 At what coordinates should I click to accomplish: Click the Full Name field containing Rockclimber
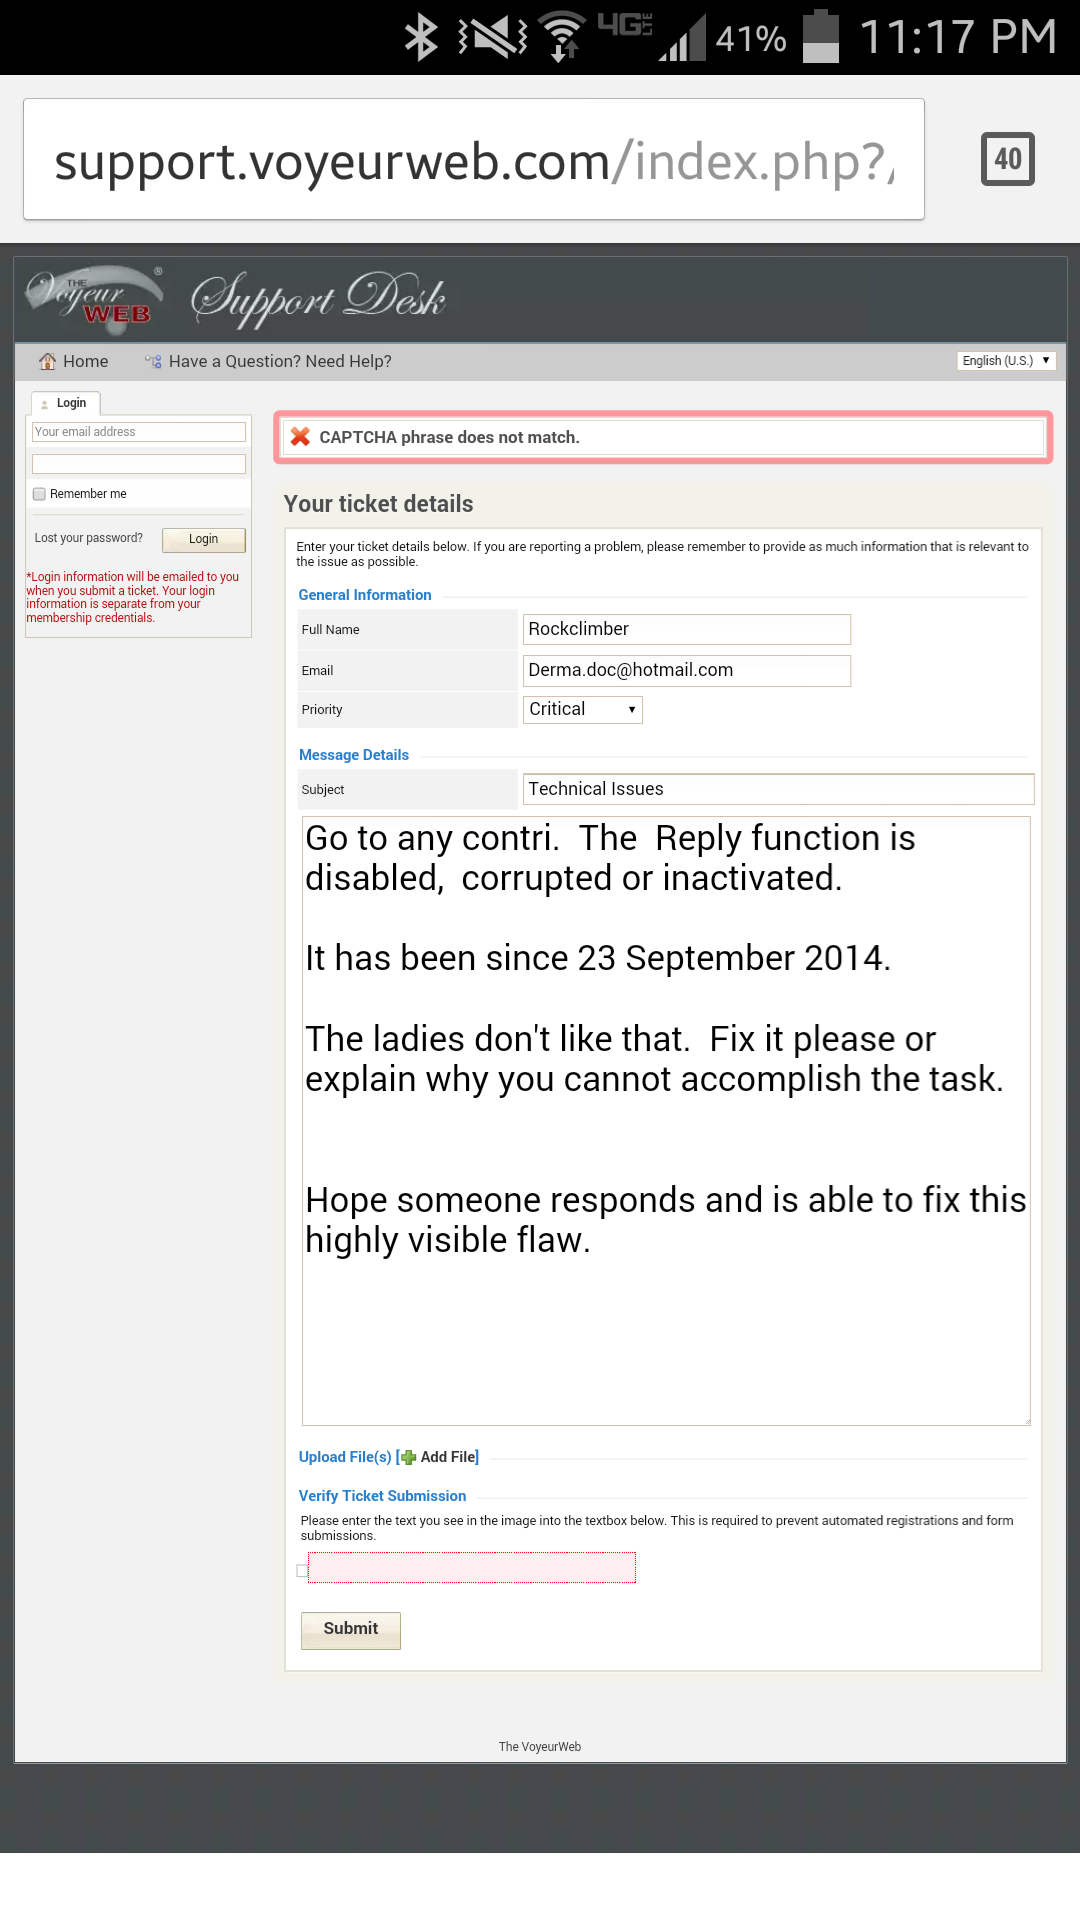(687, 629)
